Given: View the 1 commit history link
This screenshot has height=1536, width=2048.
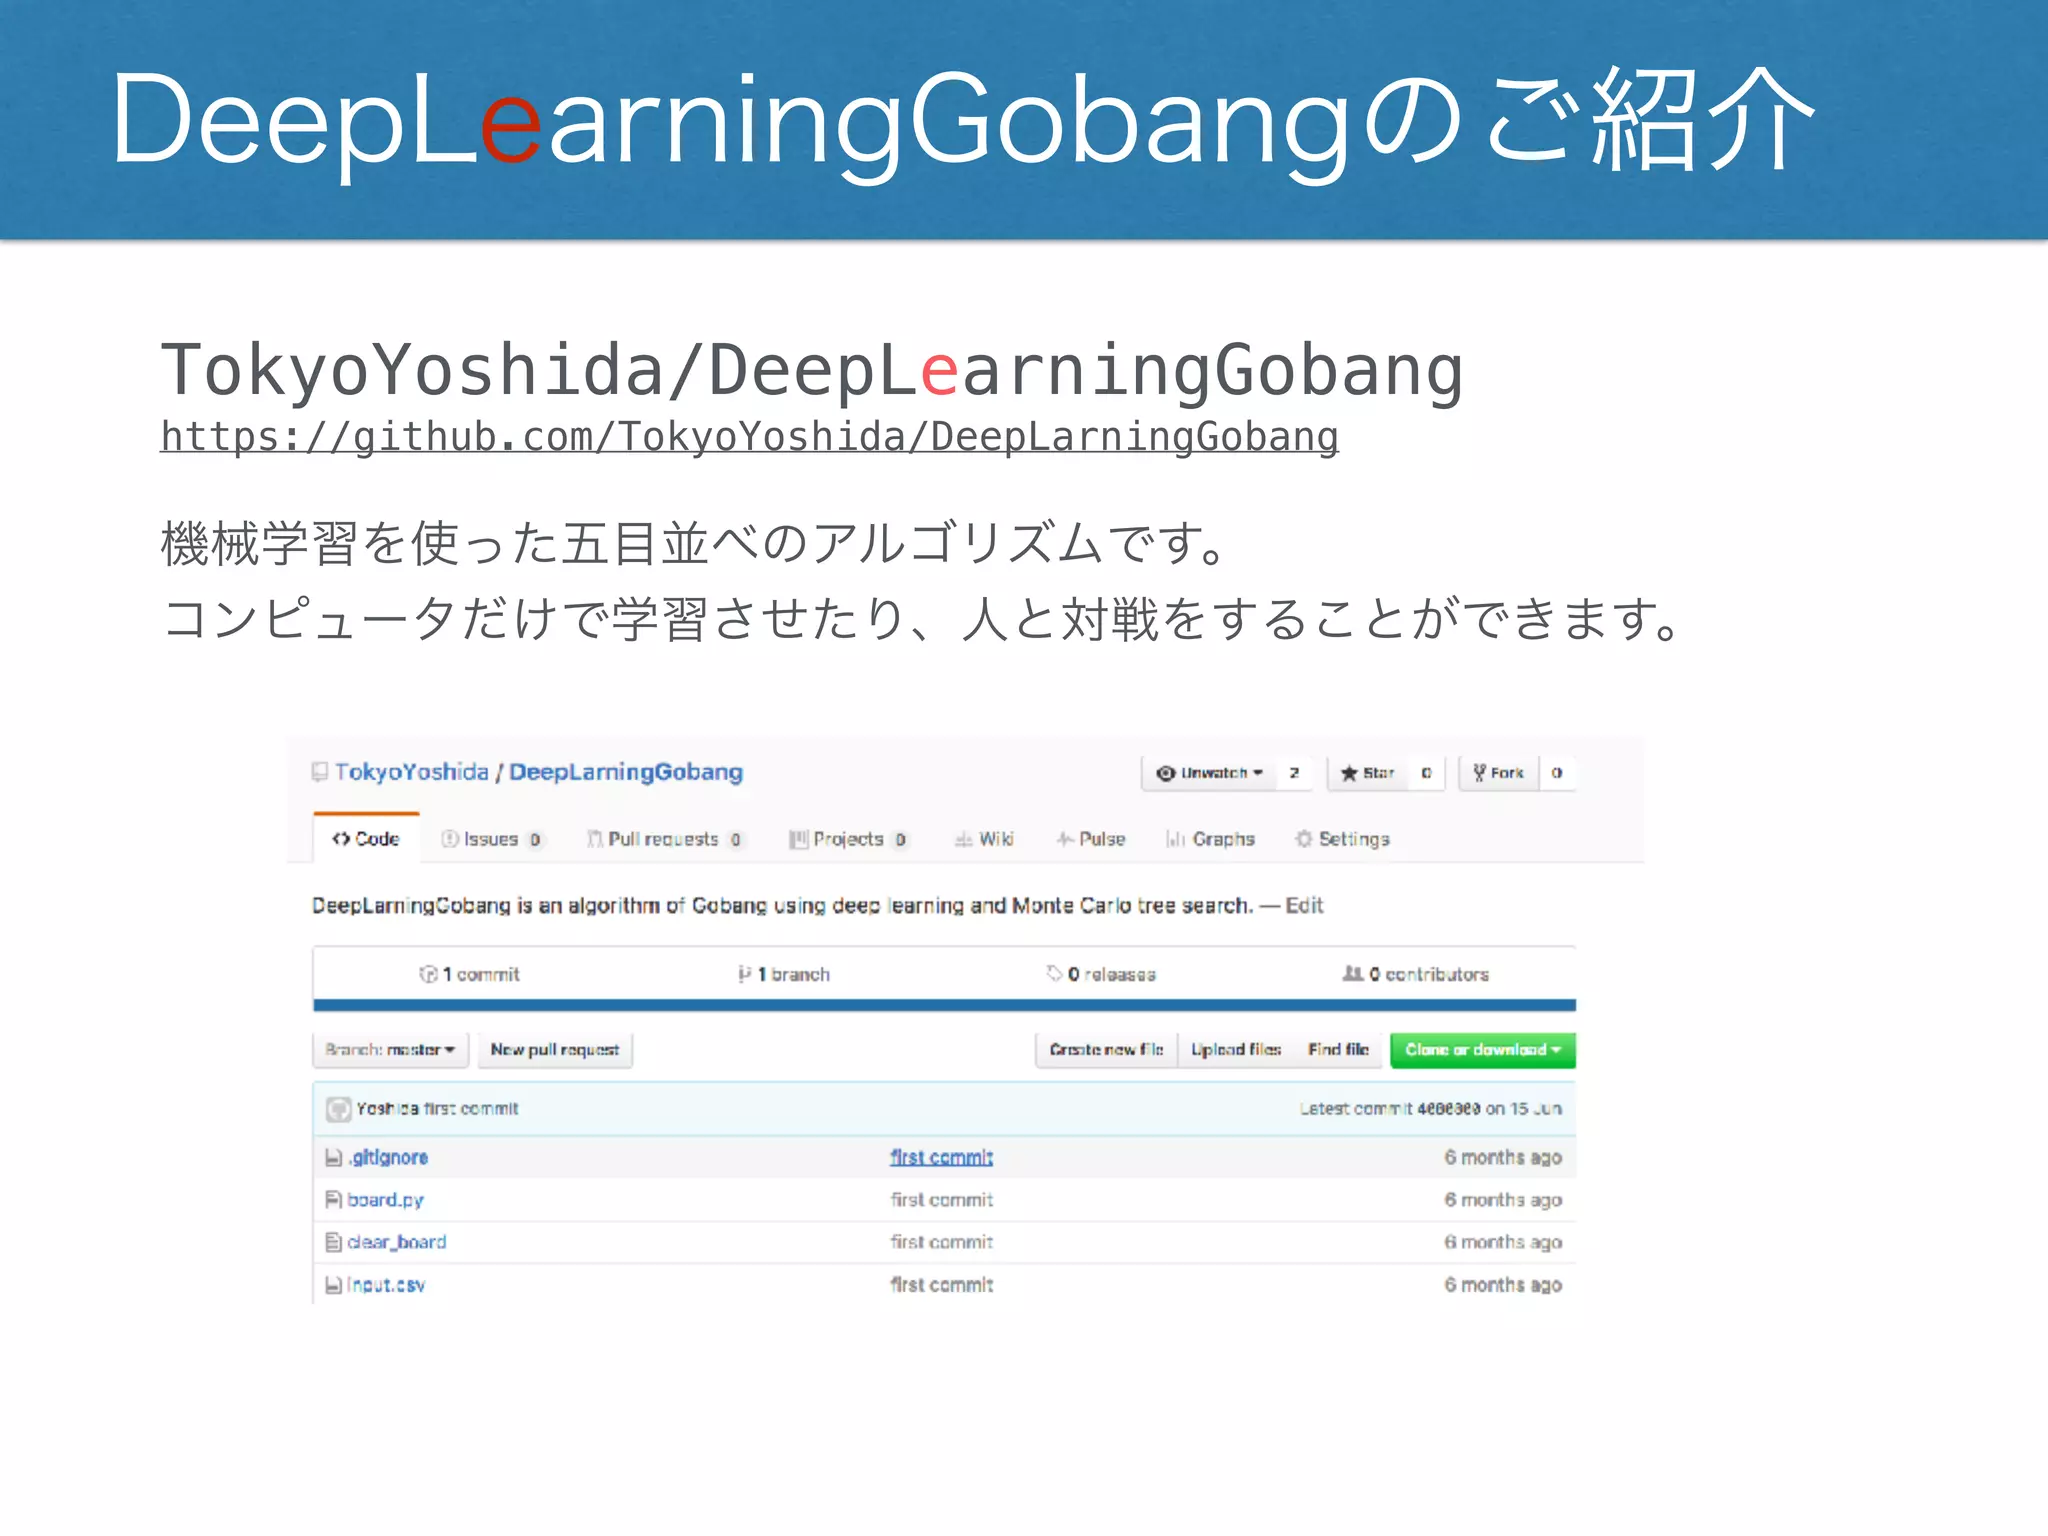Looking at the screenshot, I should pyautogui.click(x=469, y=974).
